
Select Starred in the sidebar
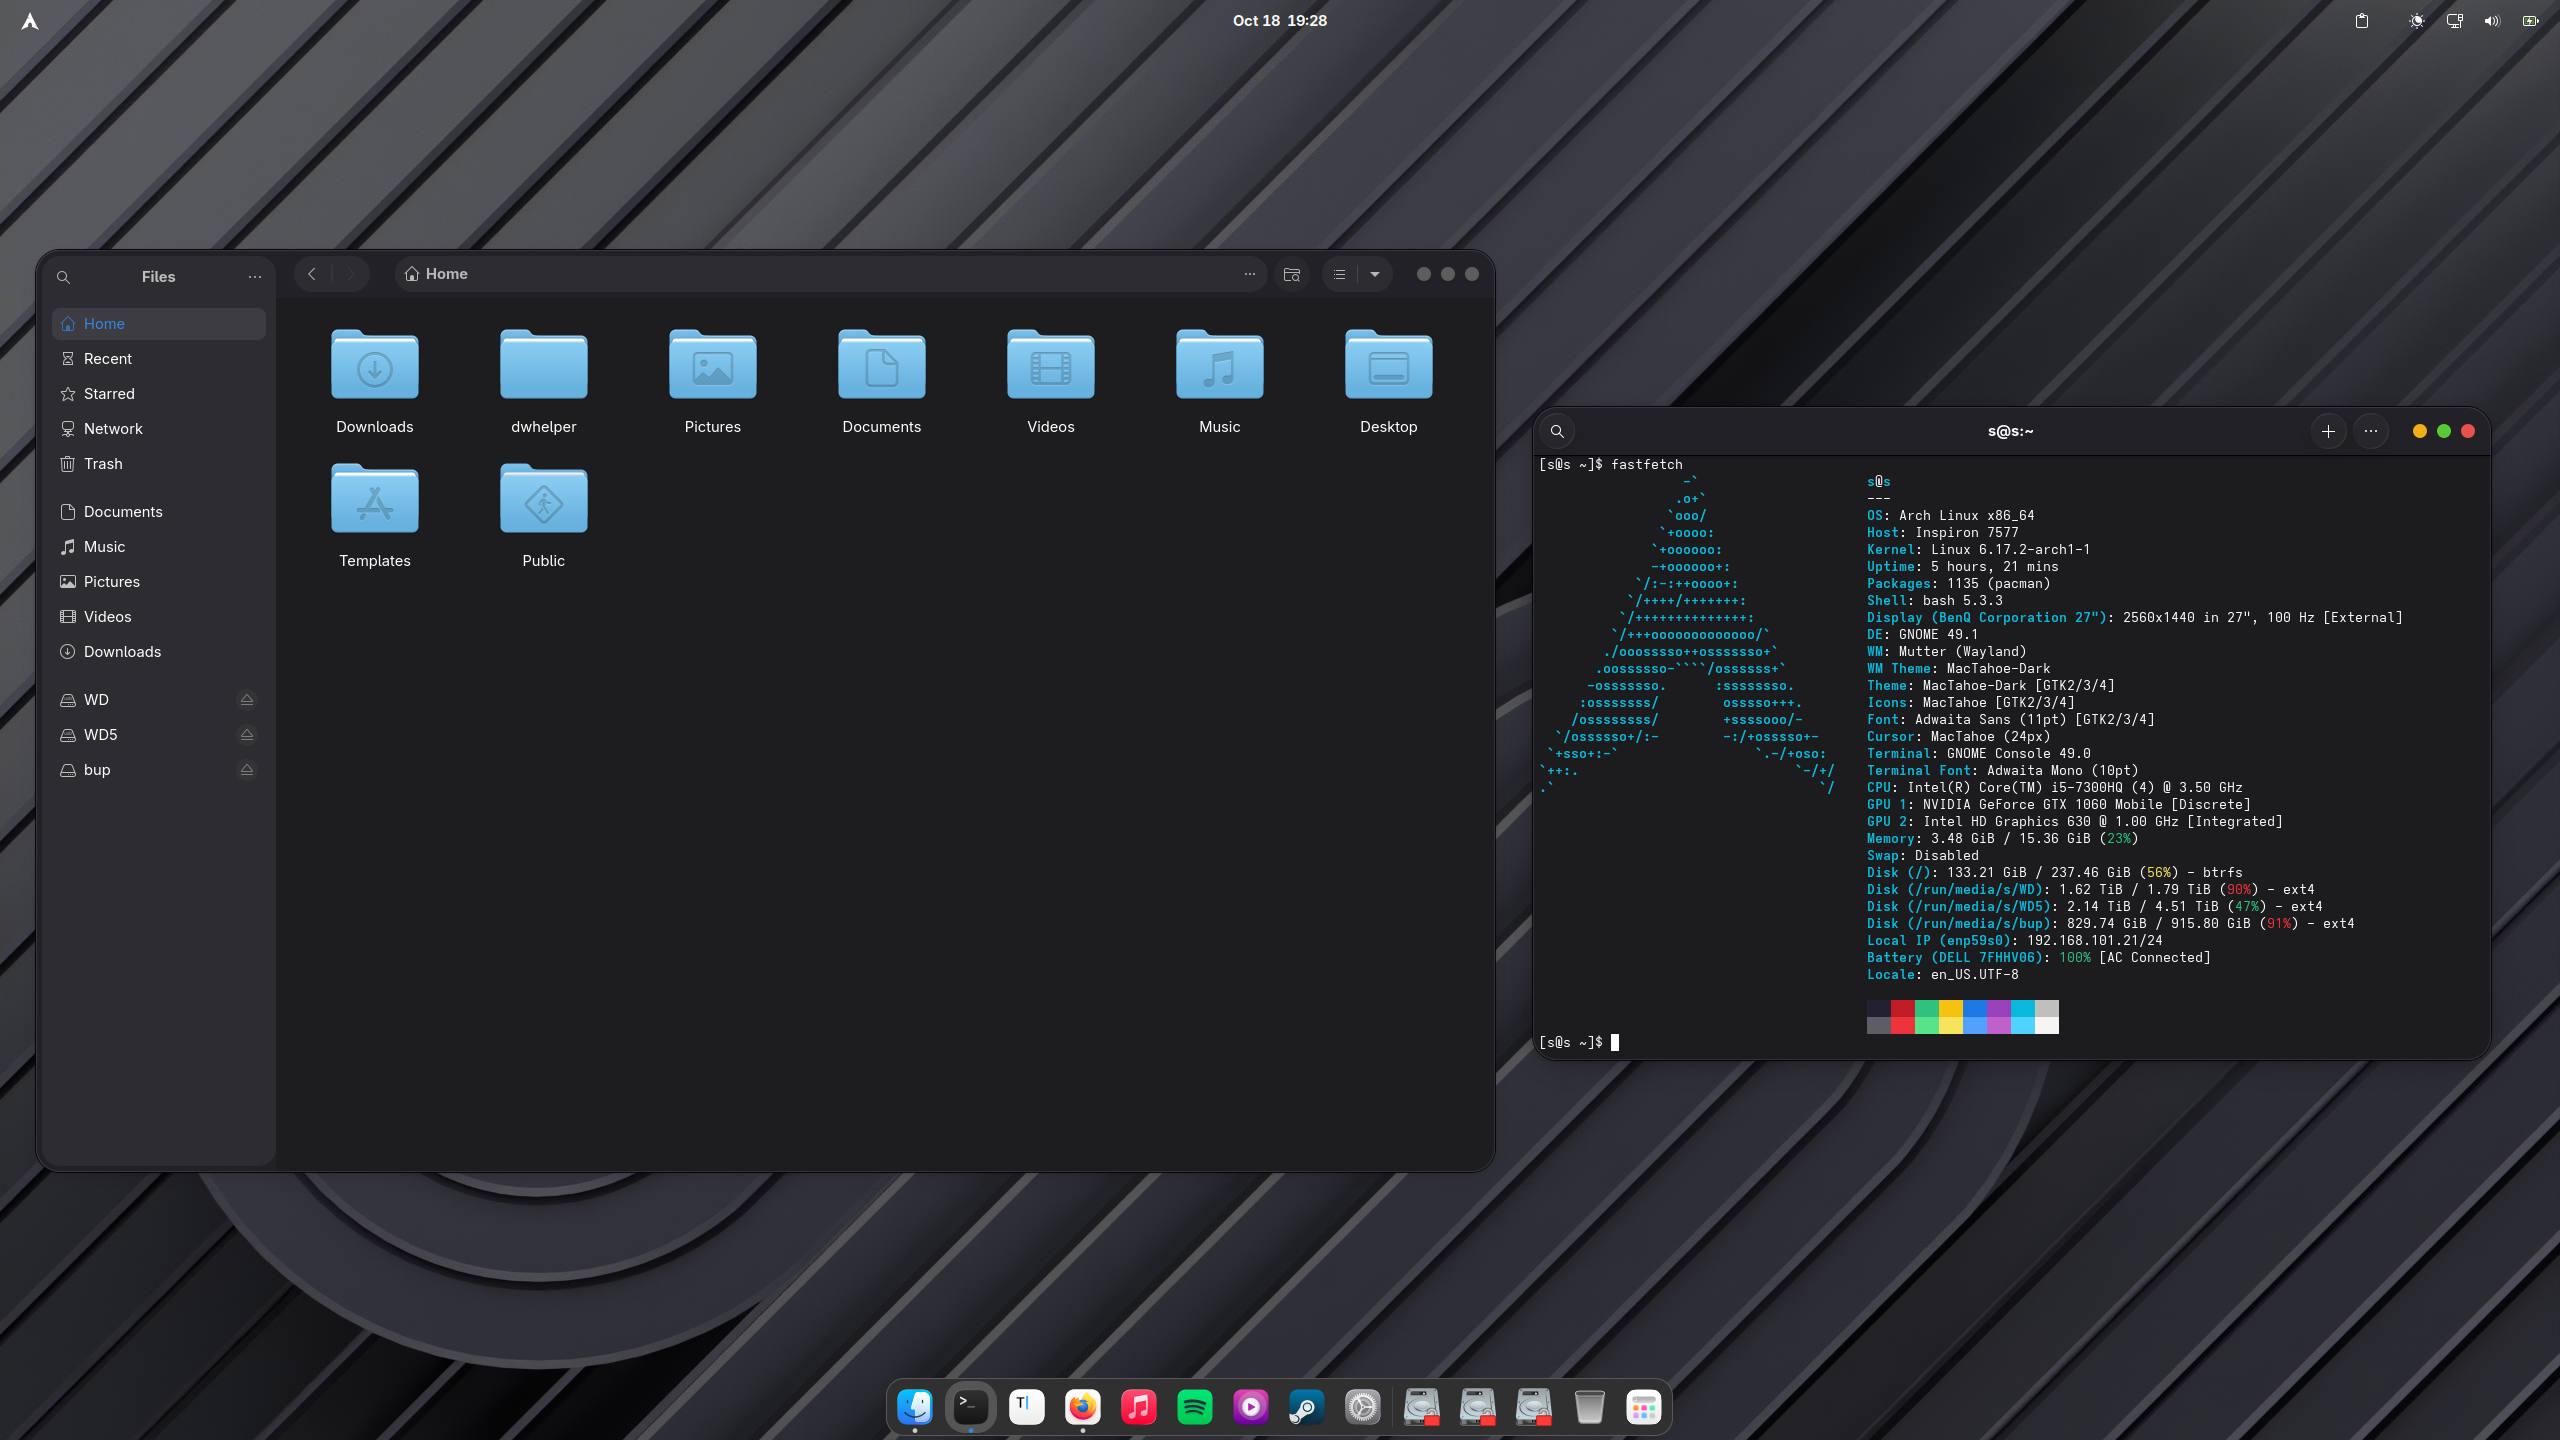click(x=109, y=394)
